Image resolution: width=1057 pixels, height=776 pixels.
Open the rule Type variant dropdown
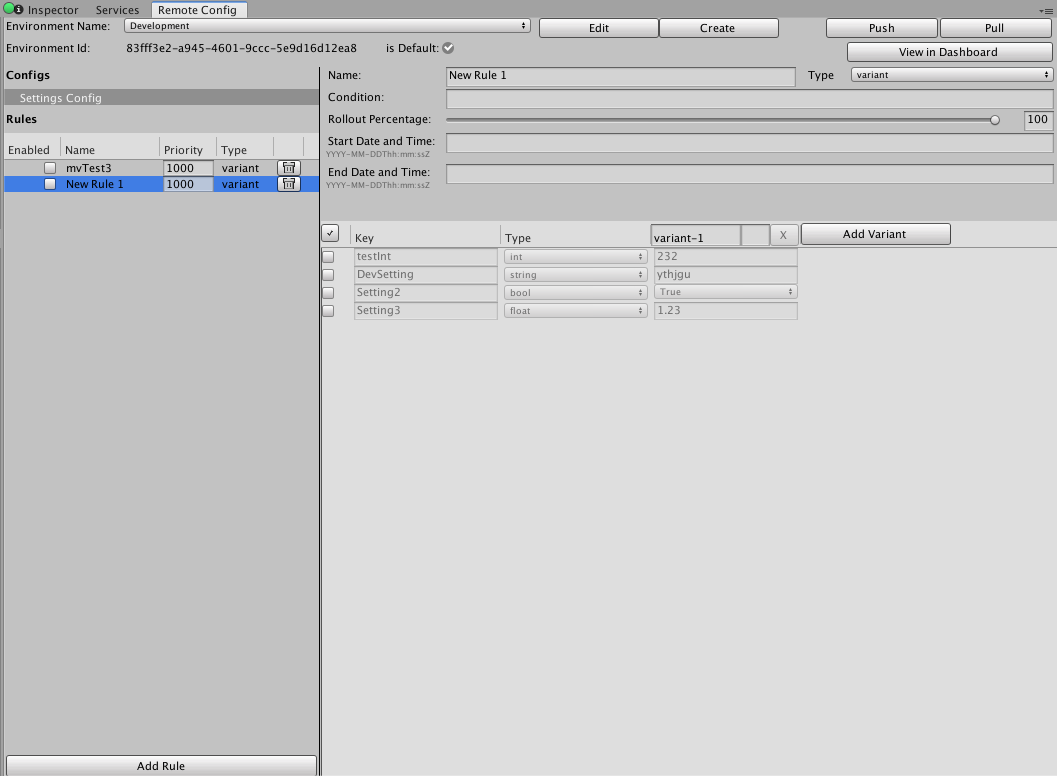[951, 75]
